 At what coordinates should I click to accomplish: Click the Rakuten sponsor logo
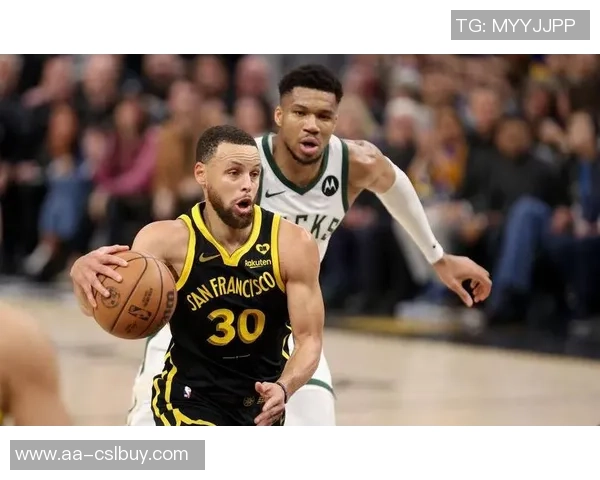[x=258, y=263]
